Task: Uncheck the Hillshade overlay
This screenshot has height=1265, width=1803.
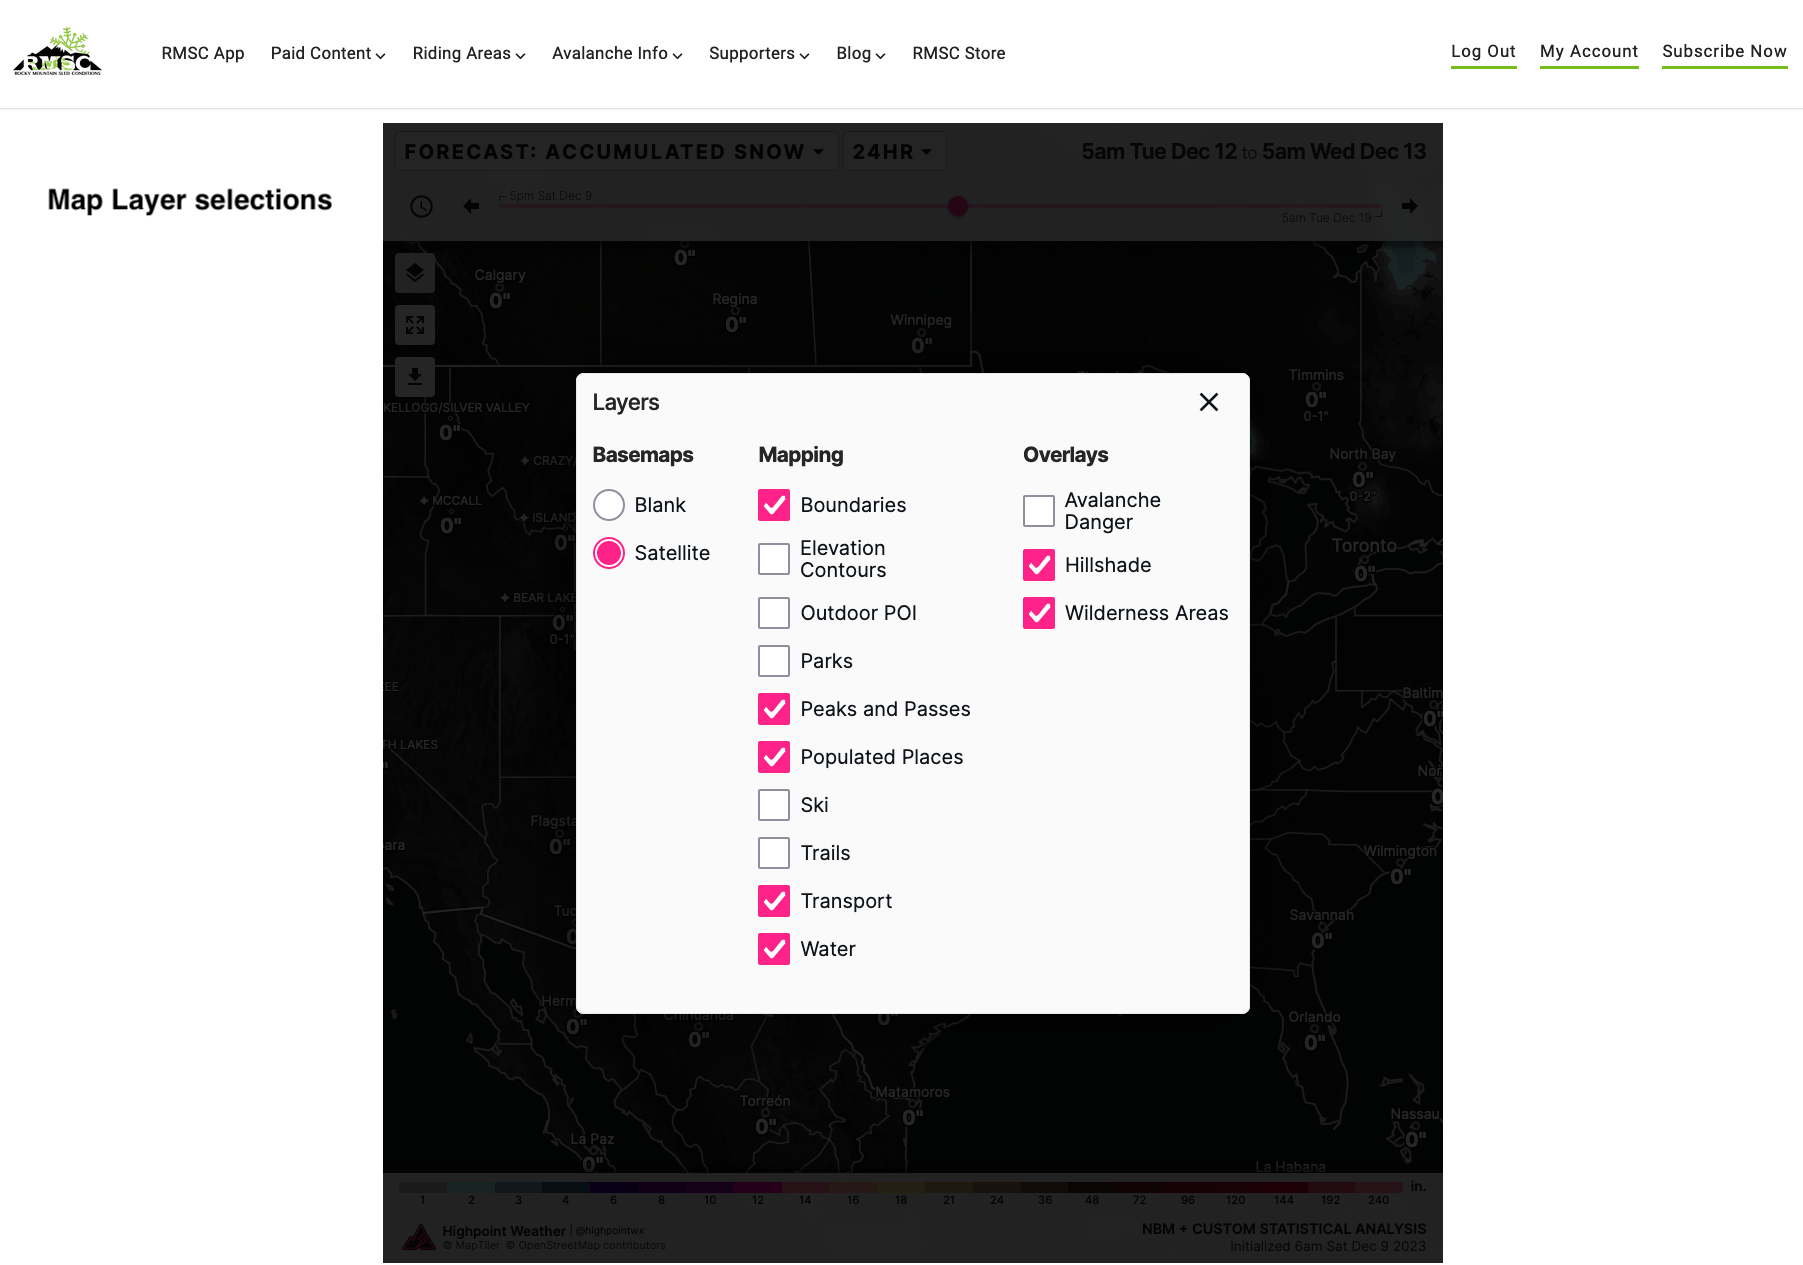Action: pos(1039,565)
